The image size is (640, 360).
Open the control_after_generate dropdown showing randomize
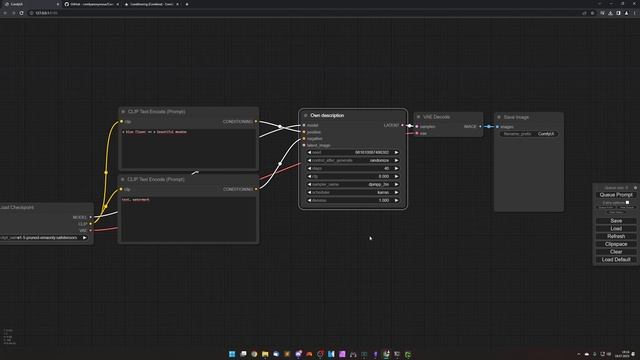353,160
